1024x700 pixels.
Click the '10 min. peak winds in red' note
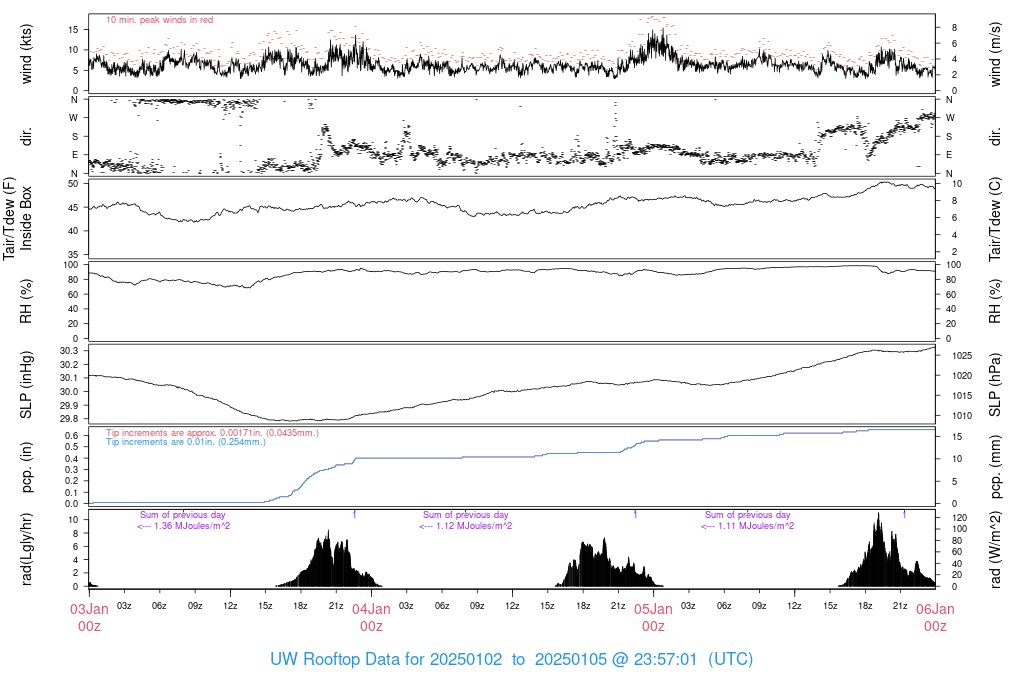[x=159, y=20]
